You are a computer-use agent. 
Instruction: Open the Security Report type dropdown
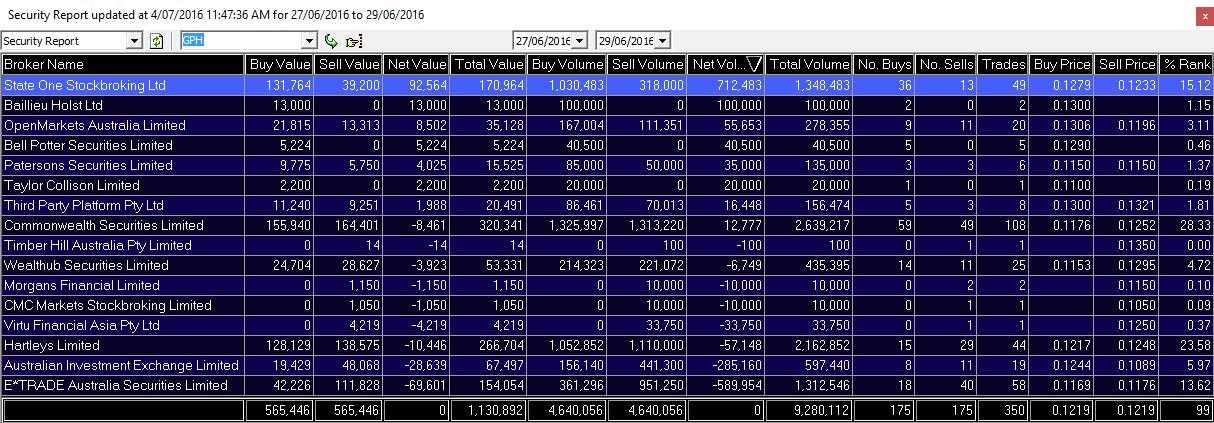point(135,41)
